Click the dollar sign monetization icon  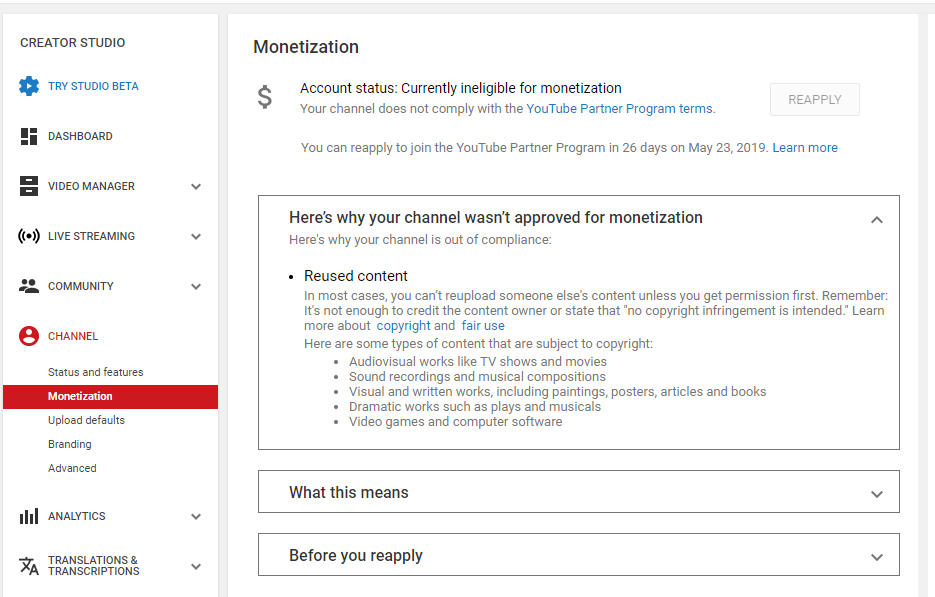coord(265,97)
